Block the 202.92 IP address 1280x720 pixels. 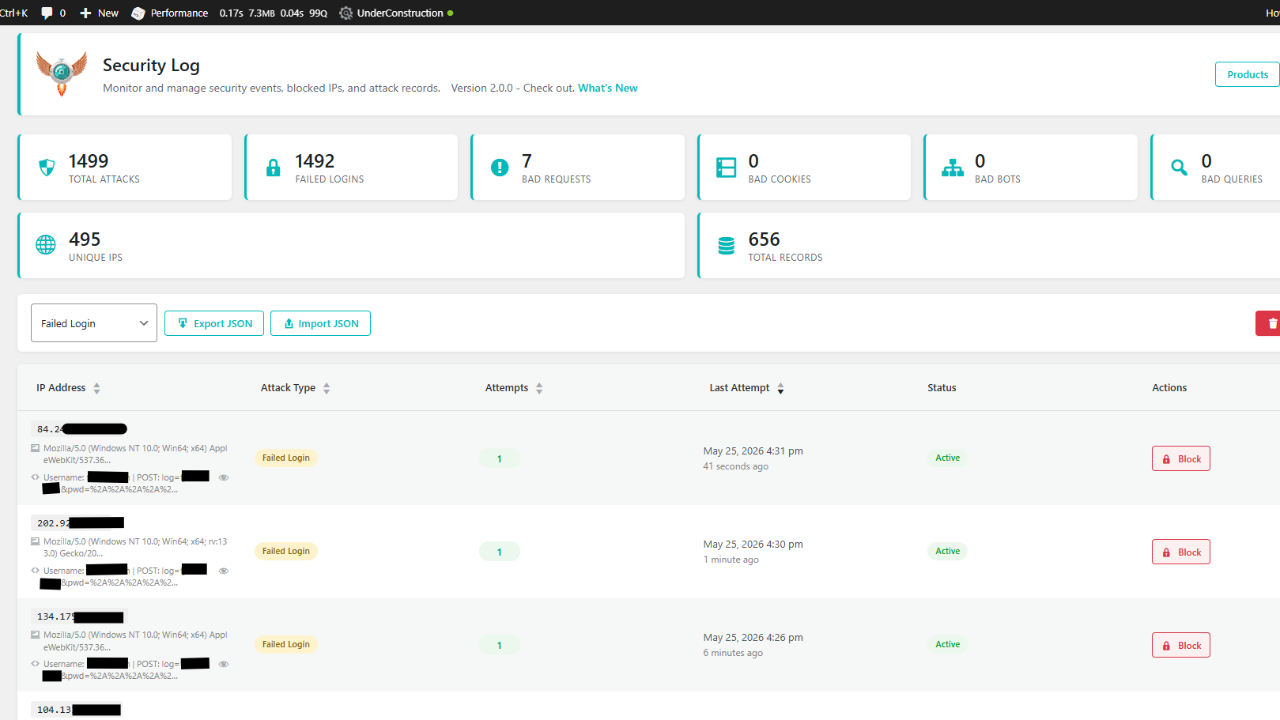[x=1181, y=552]
